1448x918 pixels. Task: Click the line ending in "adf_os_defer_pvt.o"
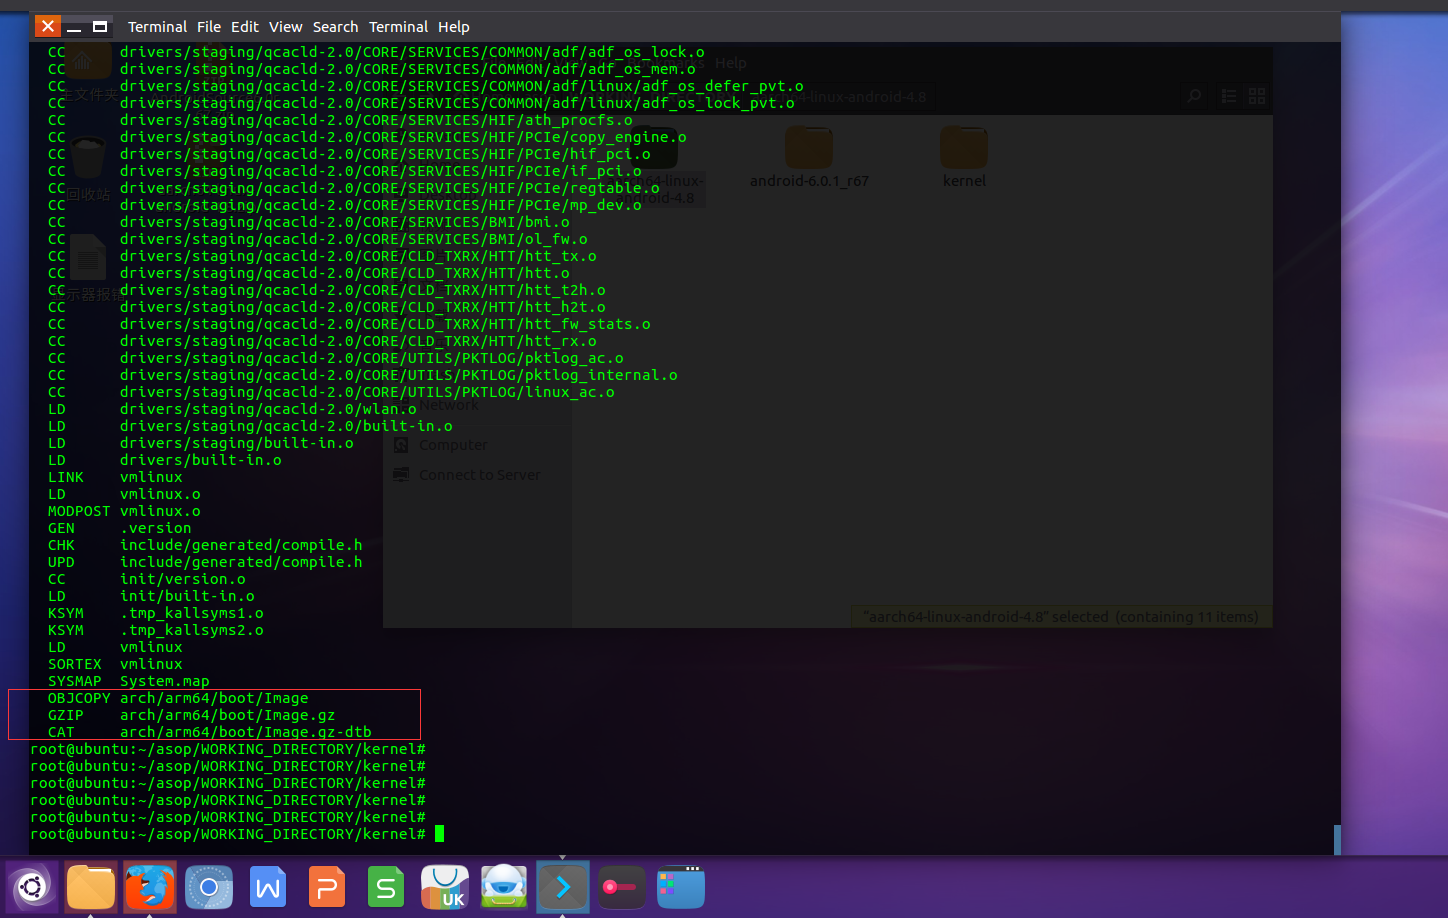(x=425, y=86)
